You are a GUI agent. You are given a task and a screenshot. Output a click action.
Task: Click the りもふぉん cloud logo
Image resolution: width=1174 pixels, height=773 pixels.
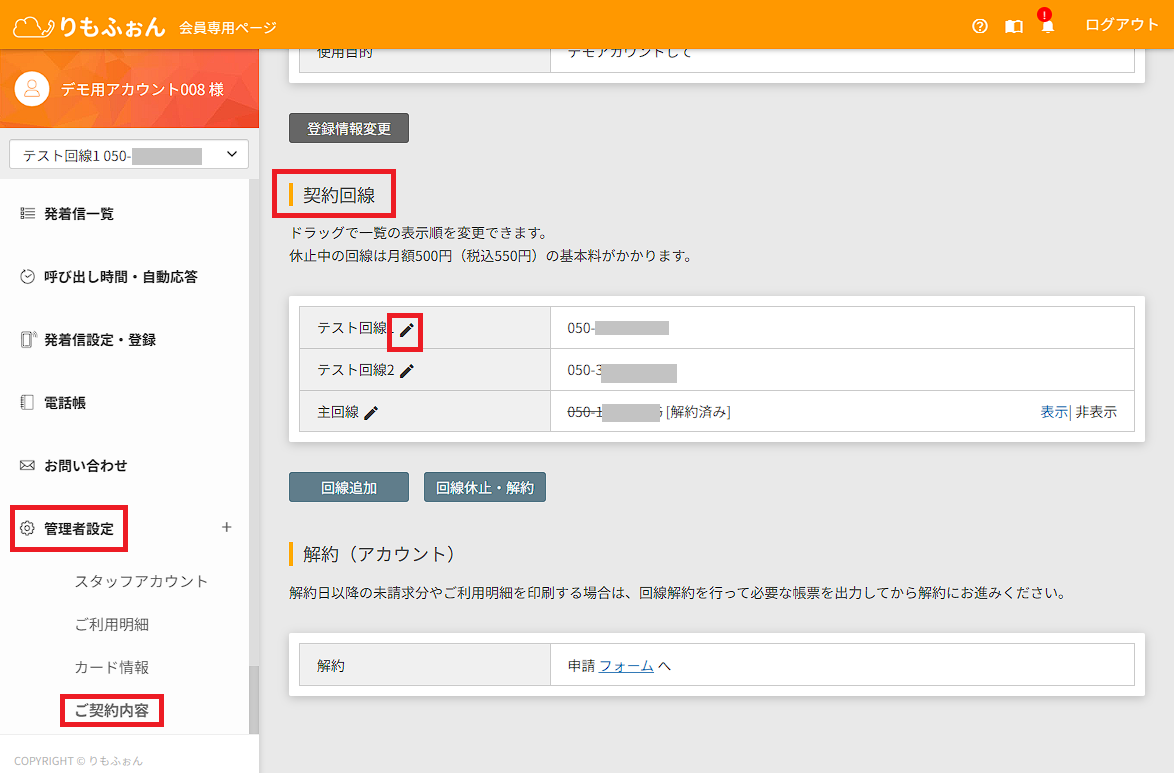point(90,26)
